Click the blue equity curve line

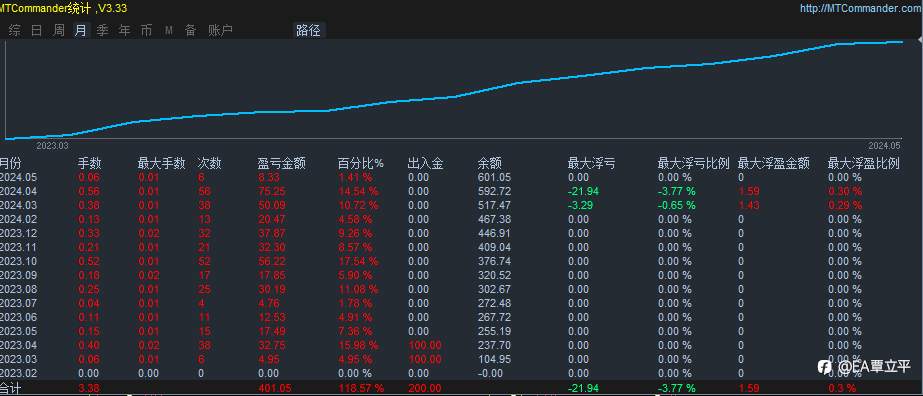453,96
